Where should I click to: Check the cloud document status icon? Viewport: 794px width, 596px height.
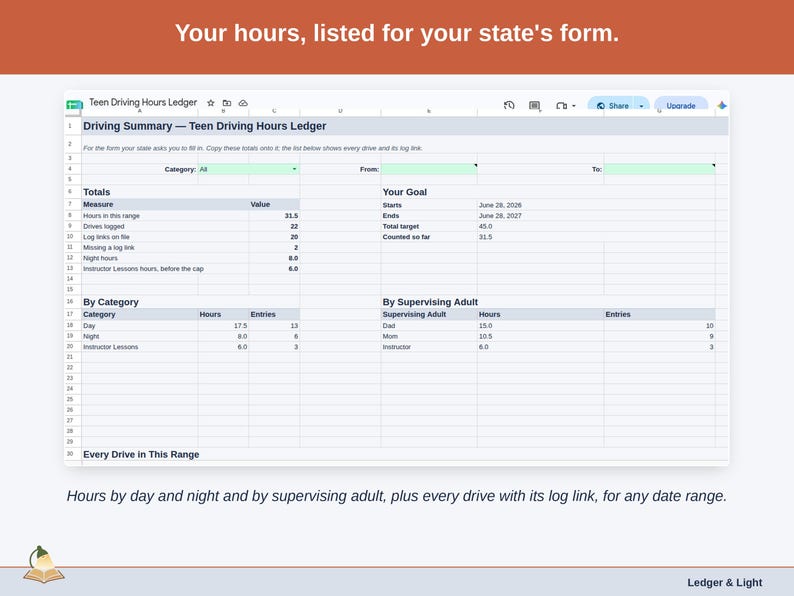click(243, 103)
